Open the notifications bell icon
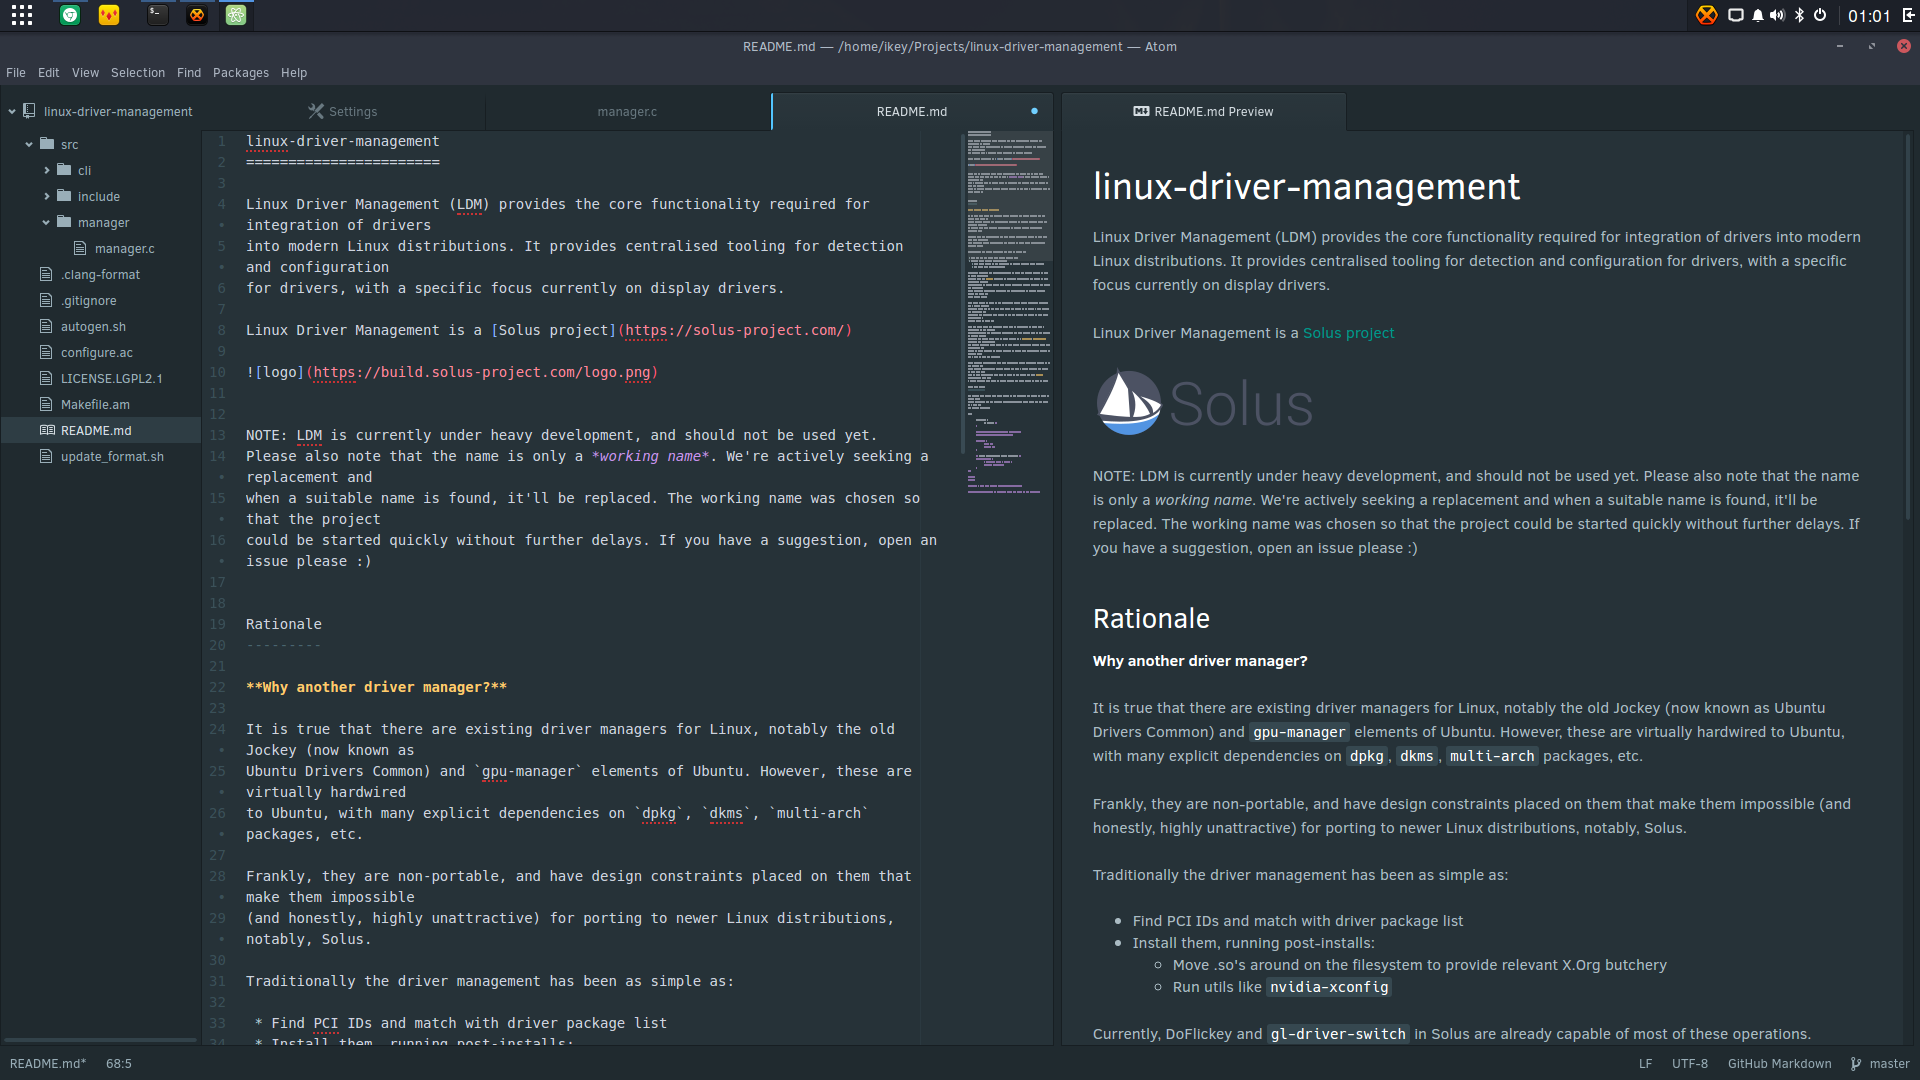 click(x=1757, y=15)
